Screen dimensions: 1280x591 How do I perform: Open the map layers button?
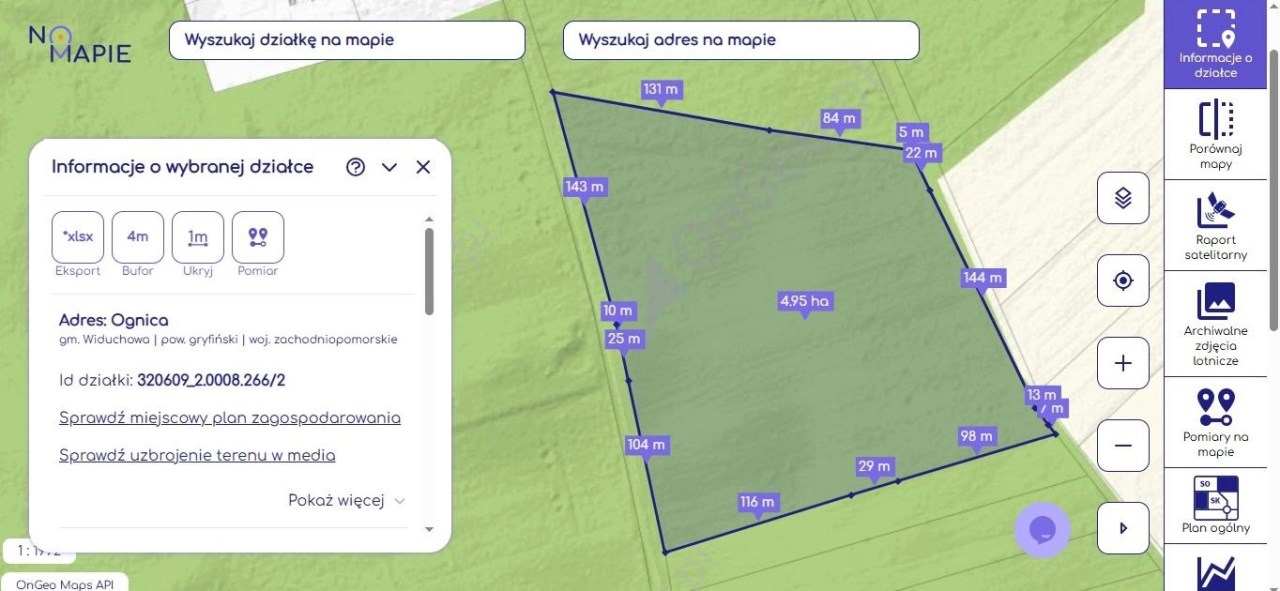pyautogui.click(x=1122, y=198)
